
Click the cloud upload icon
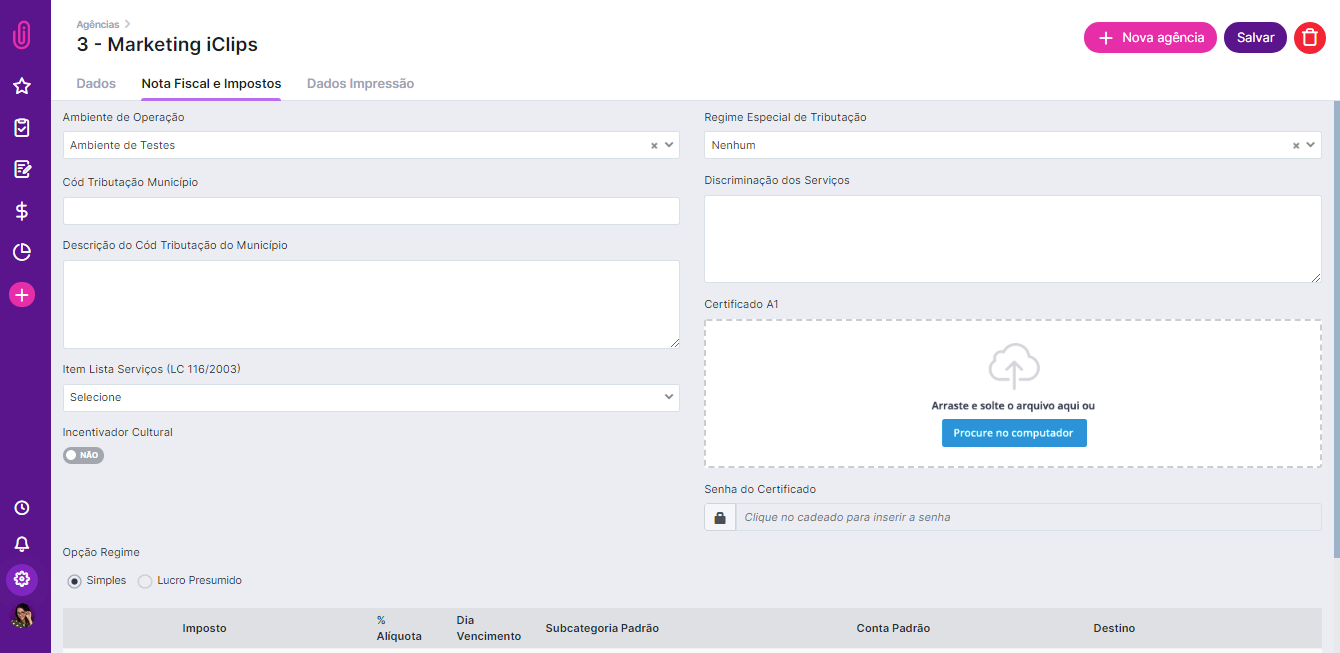(x=1014, y=366)
